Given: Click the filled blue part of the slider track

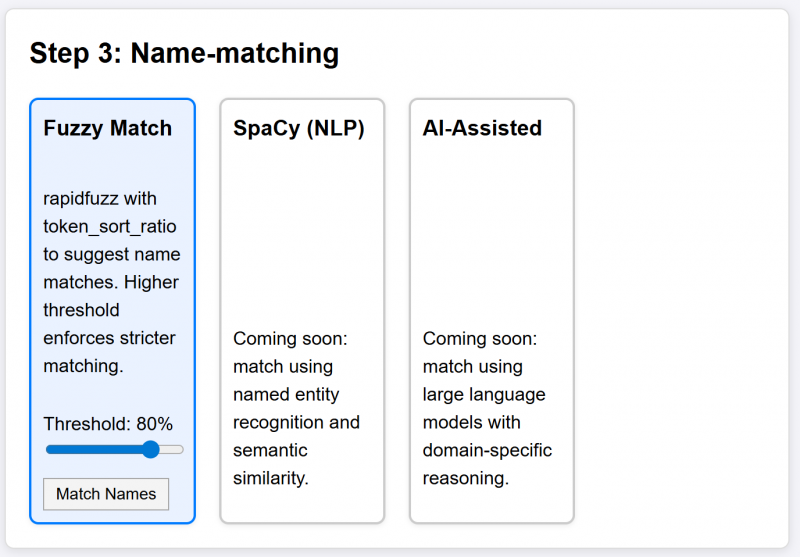Looking at the screenshot, I should (95, 450).
